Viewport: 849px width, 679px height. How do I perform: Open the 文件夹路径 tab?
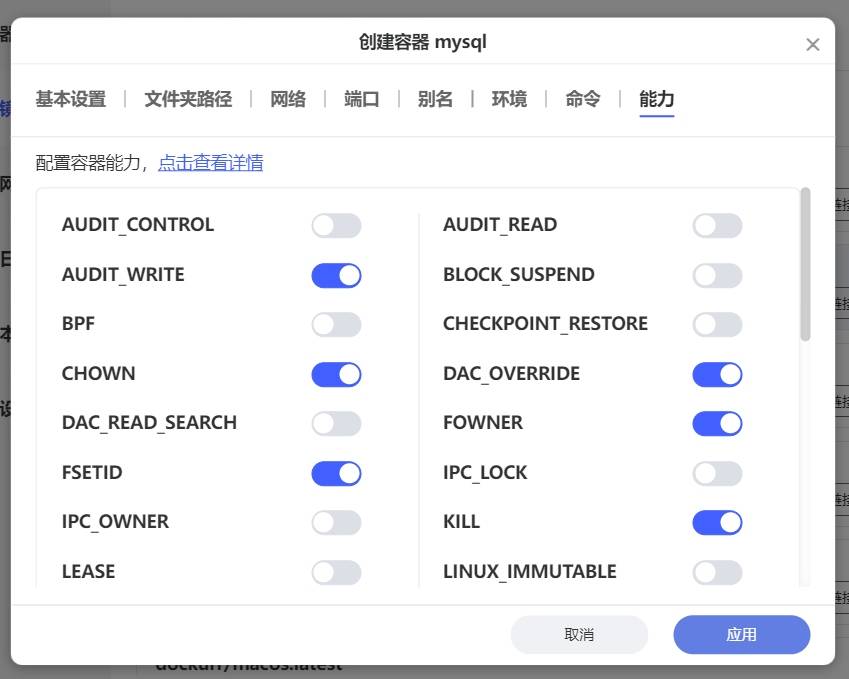point(187,99)
